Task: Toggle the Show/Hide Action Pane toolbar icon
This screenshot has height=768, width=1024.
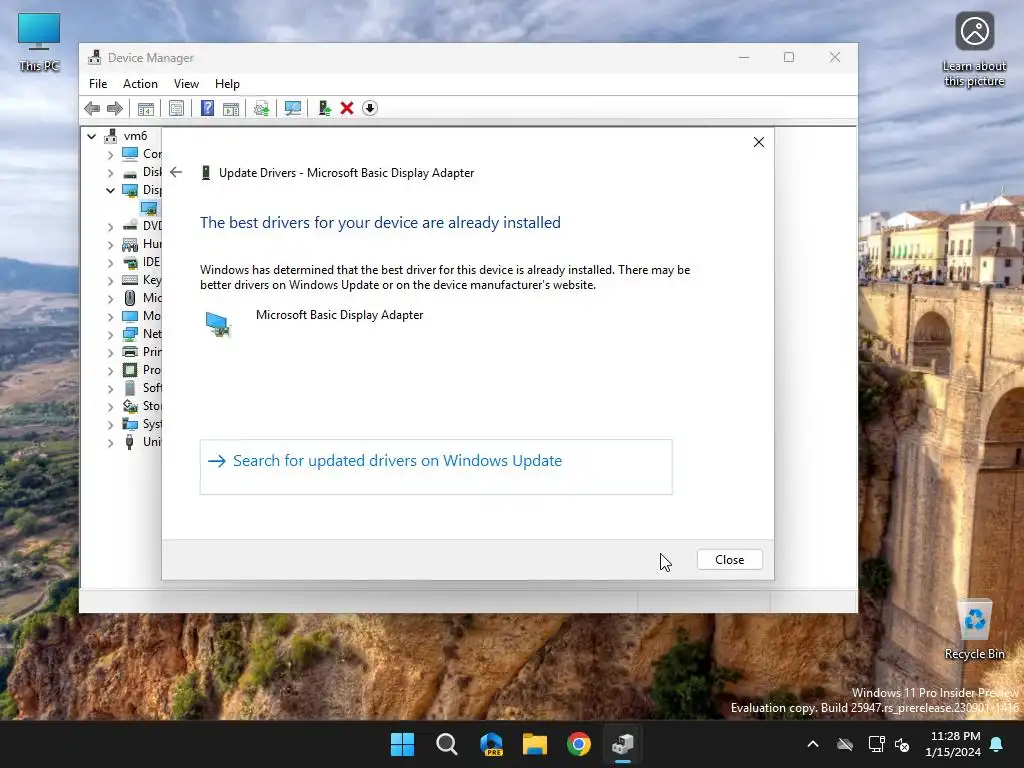Action: [x=231, y=108]
